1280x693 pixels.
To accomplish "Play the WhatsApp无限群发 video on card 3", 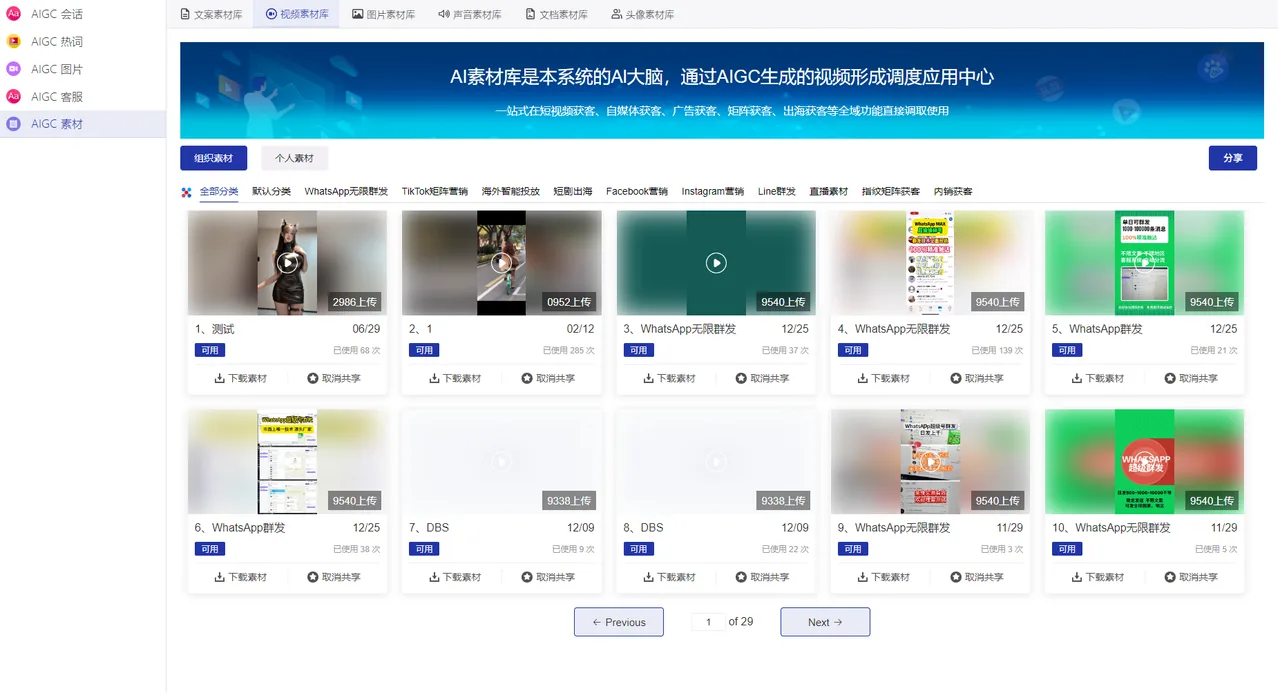I will tap(715, 263).
